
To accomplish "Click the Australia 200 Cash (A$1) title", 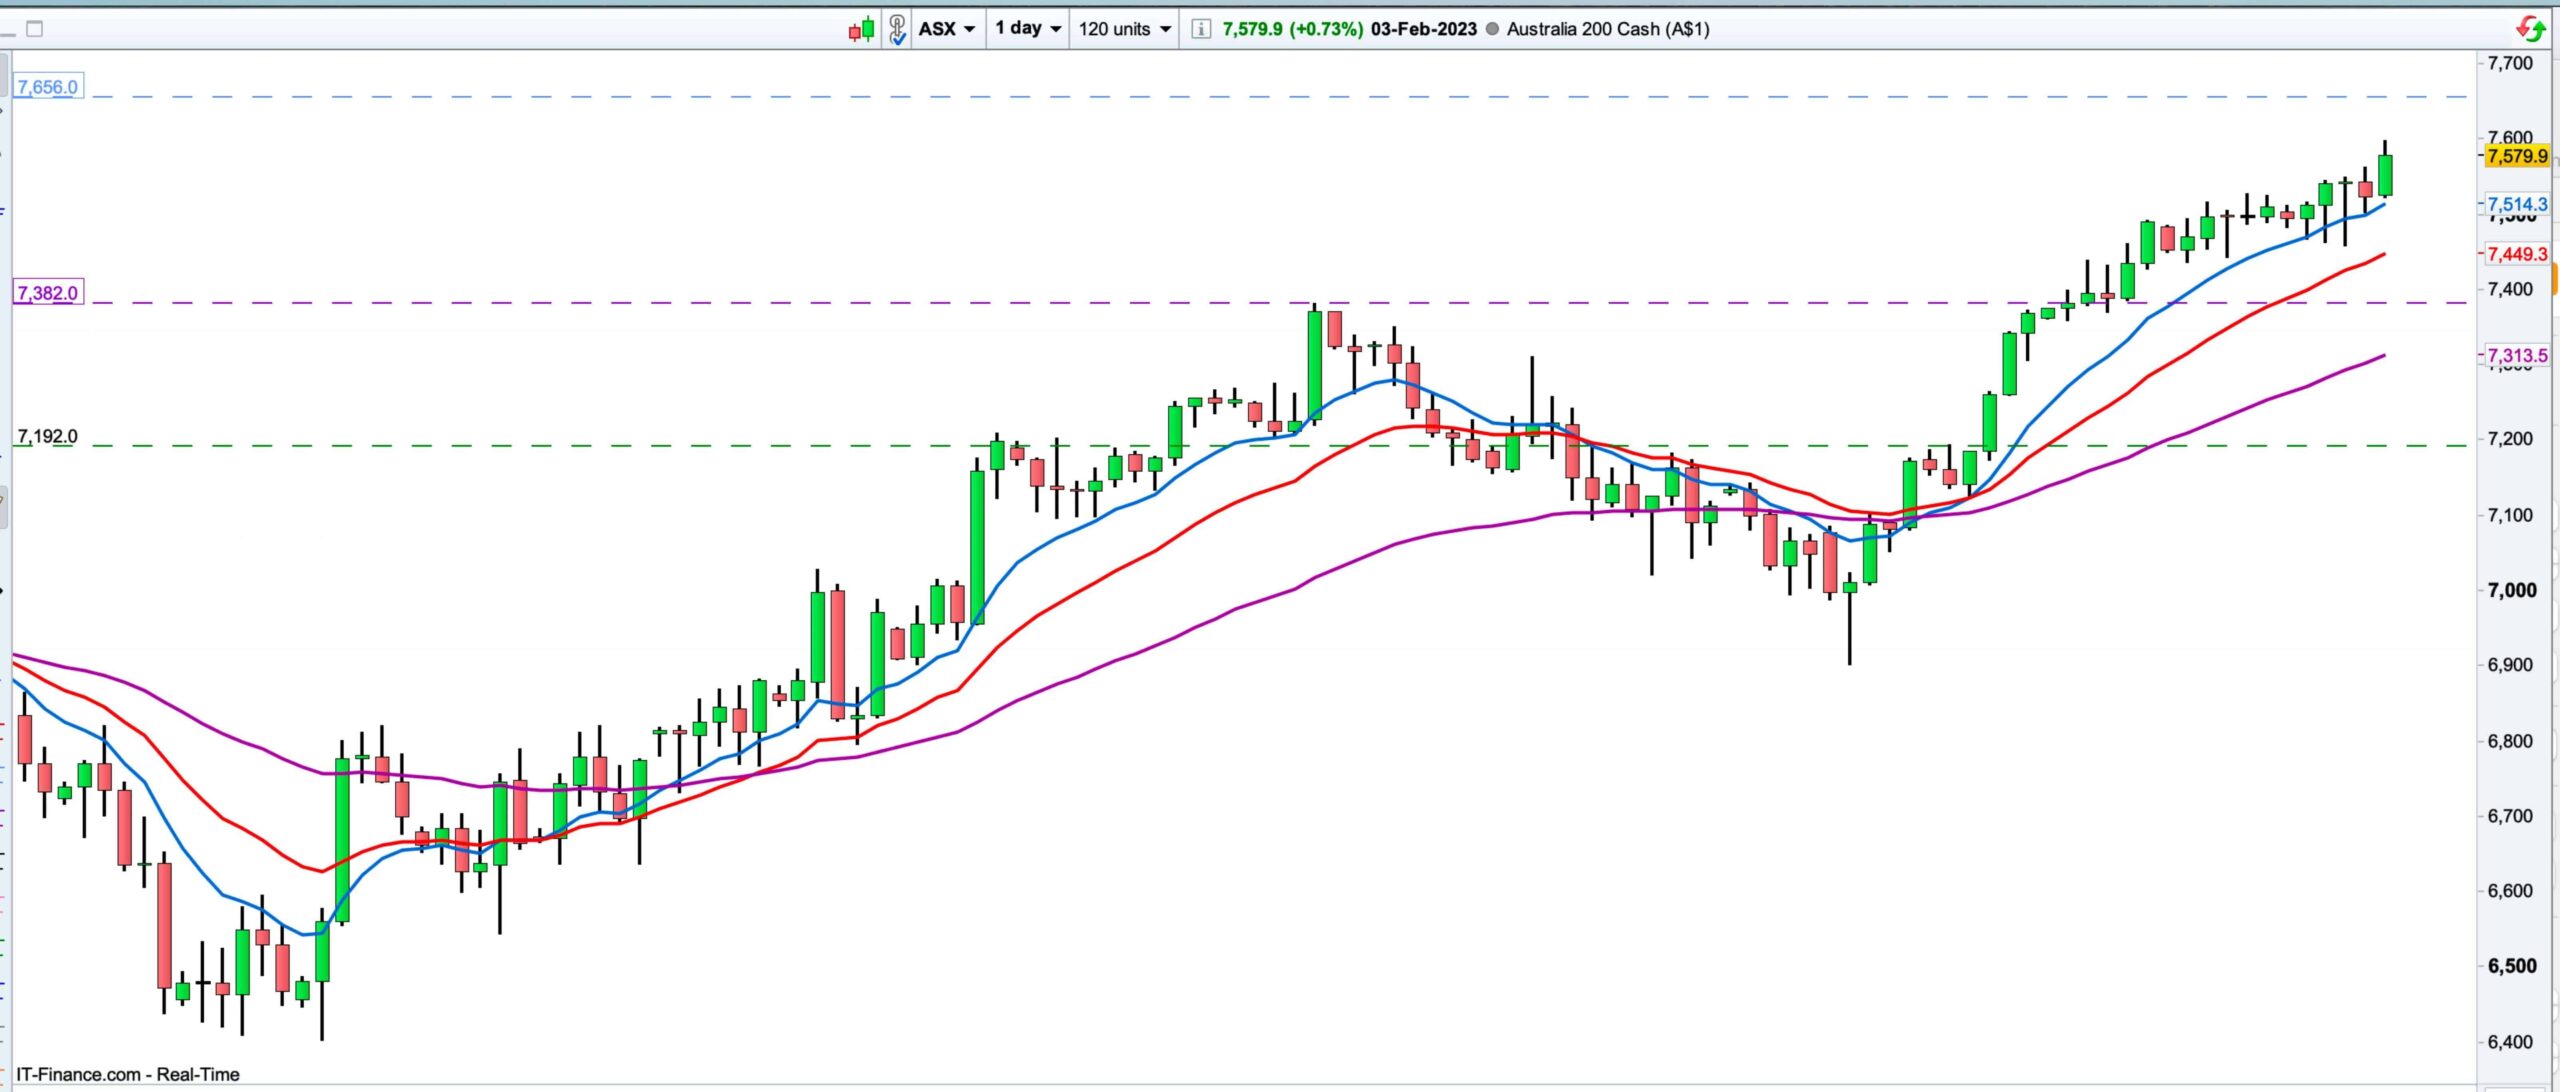I will tap(1607, 29).
